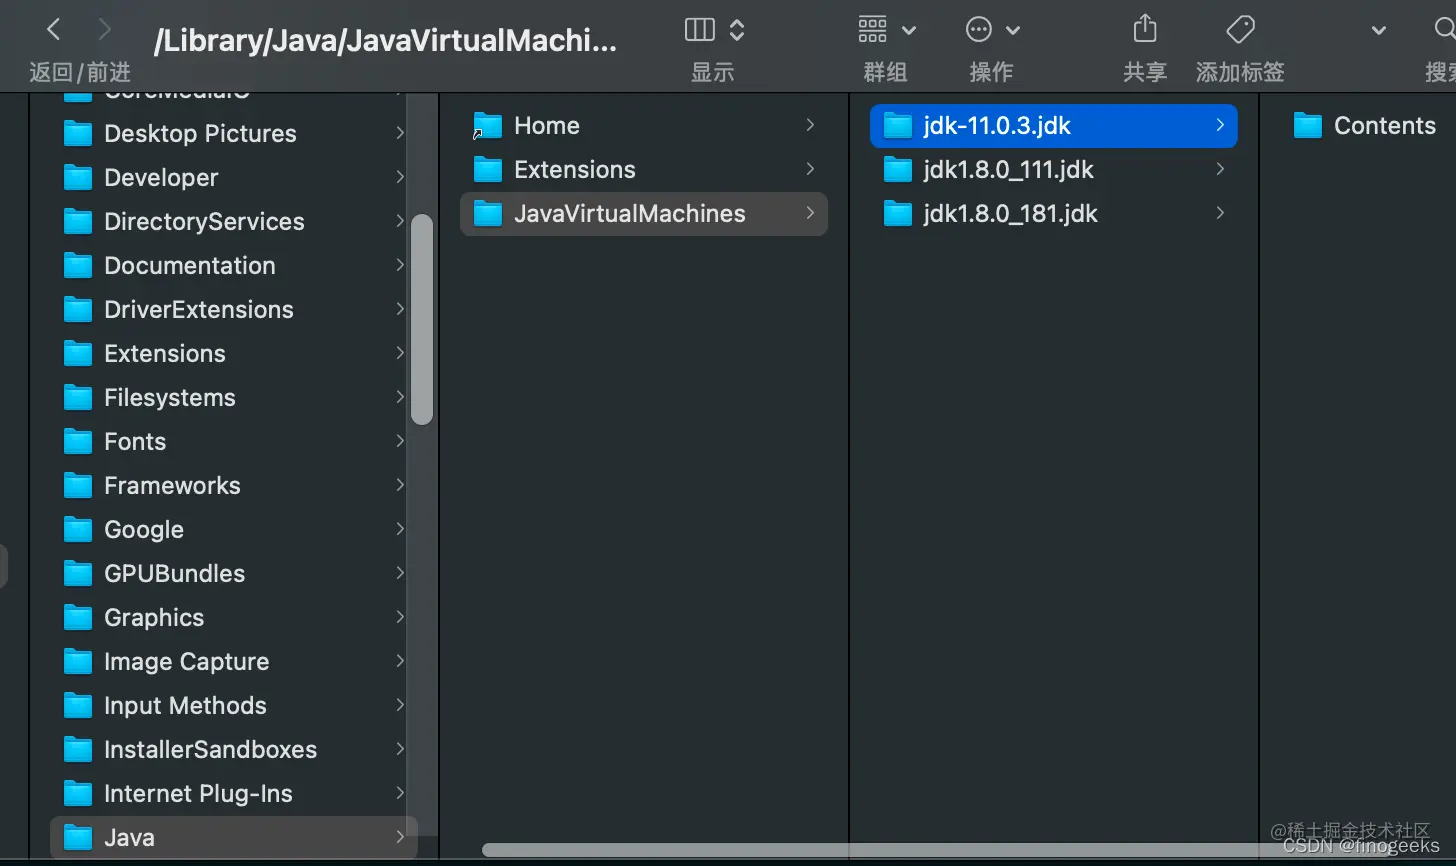Screen dimensions: 1456x866
Task: Click the JavaVirtualMachines folder icon
Action: 487,213
